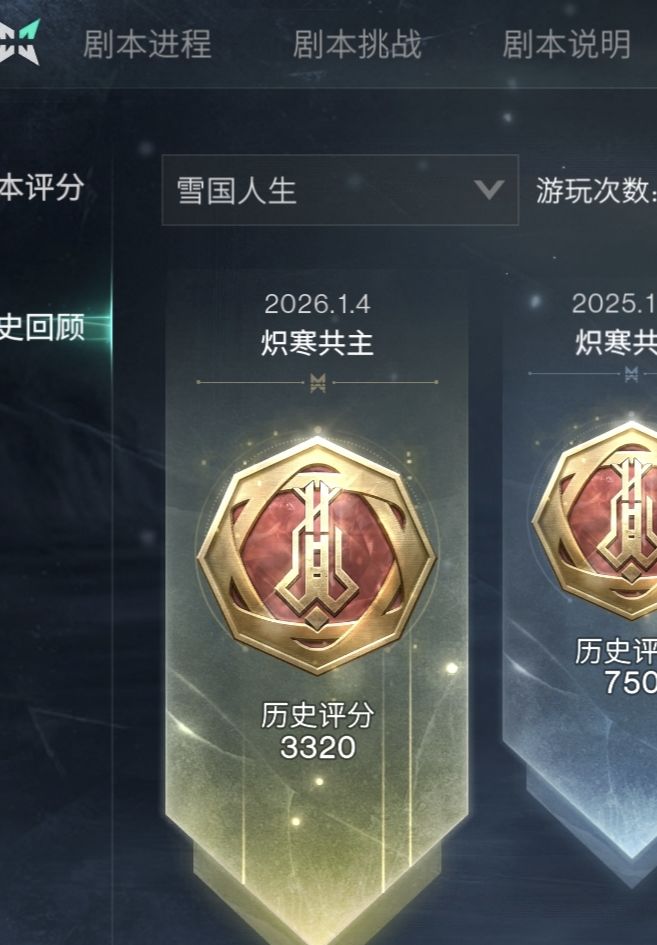This screenshot has width=657, height=945.
Task: Select the second banner's 炽寒共主 title
Action: click(615, 343)
